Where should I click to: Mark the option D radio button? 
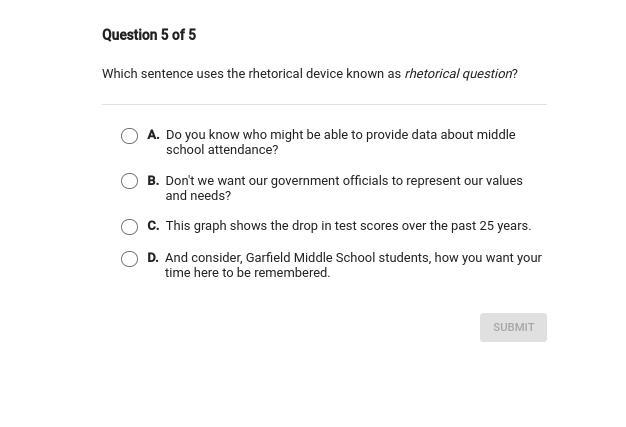129,259
